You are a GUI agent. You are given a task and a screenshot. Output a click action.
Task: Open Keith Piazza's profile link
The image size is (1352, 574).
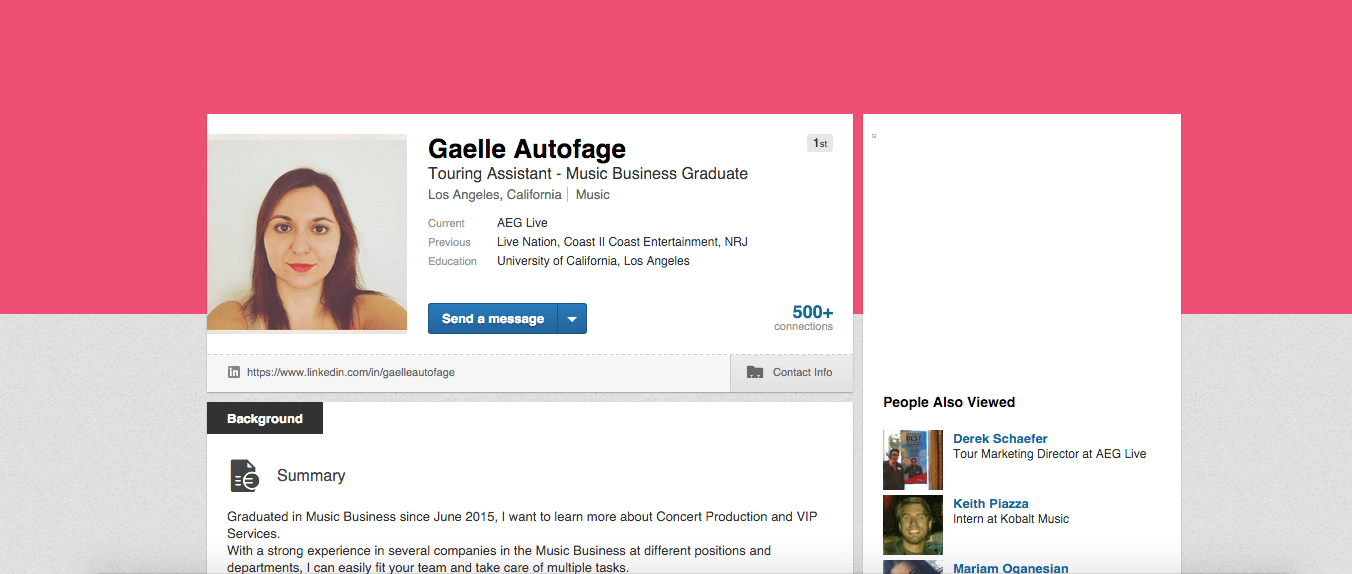[x=991, y=503]
